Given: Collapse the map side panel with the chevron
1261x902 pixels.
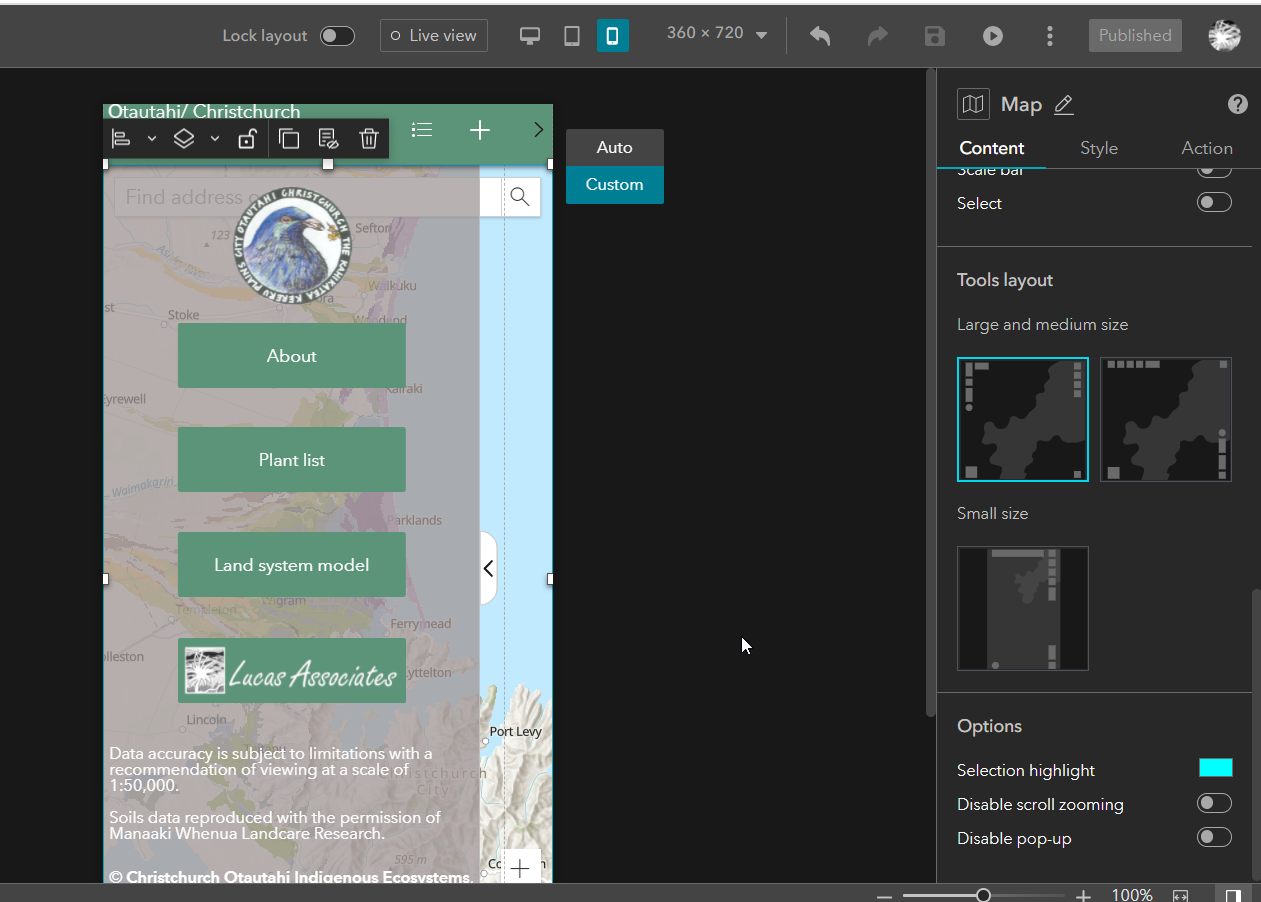Looking at the screenshot, I should tap(488, 567).
